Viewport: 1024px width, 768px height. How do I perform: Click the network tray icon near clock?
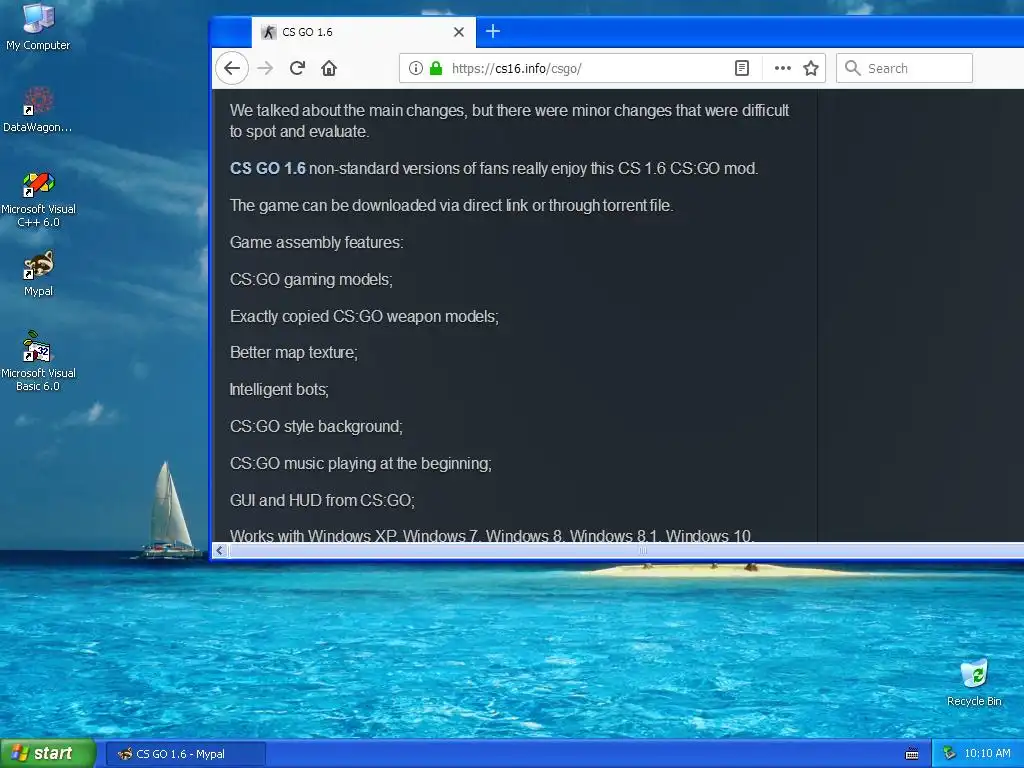tap(949, 754)
